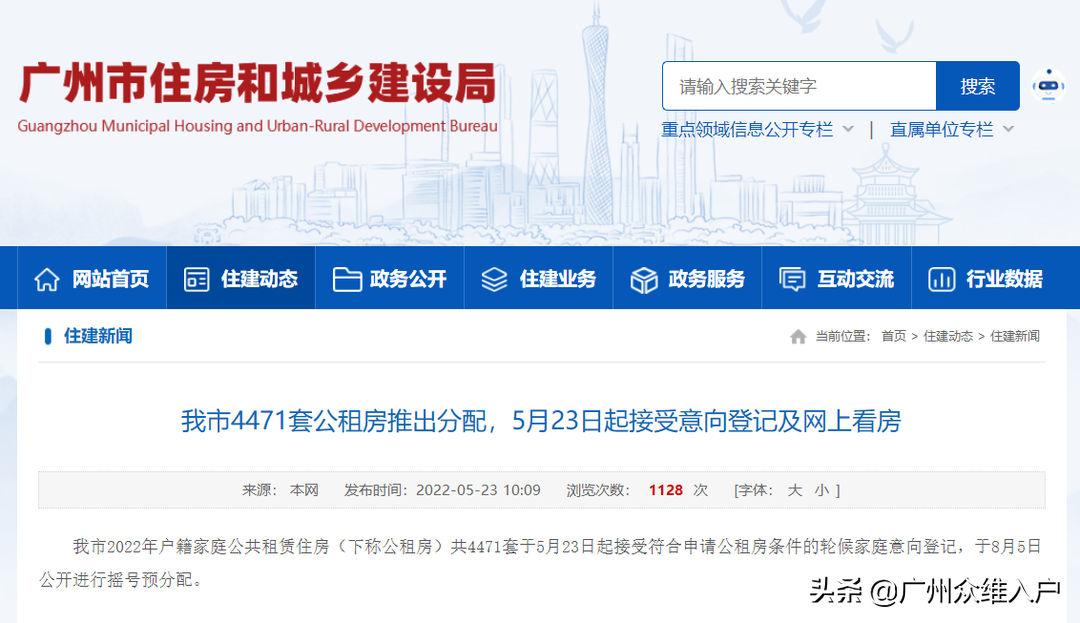Open the 行业数据 menu item
Image resolution: width=1080 pixels, height=623 pixels.
click(986, 279)
